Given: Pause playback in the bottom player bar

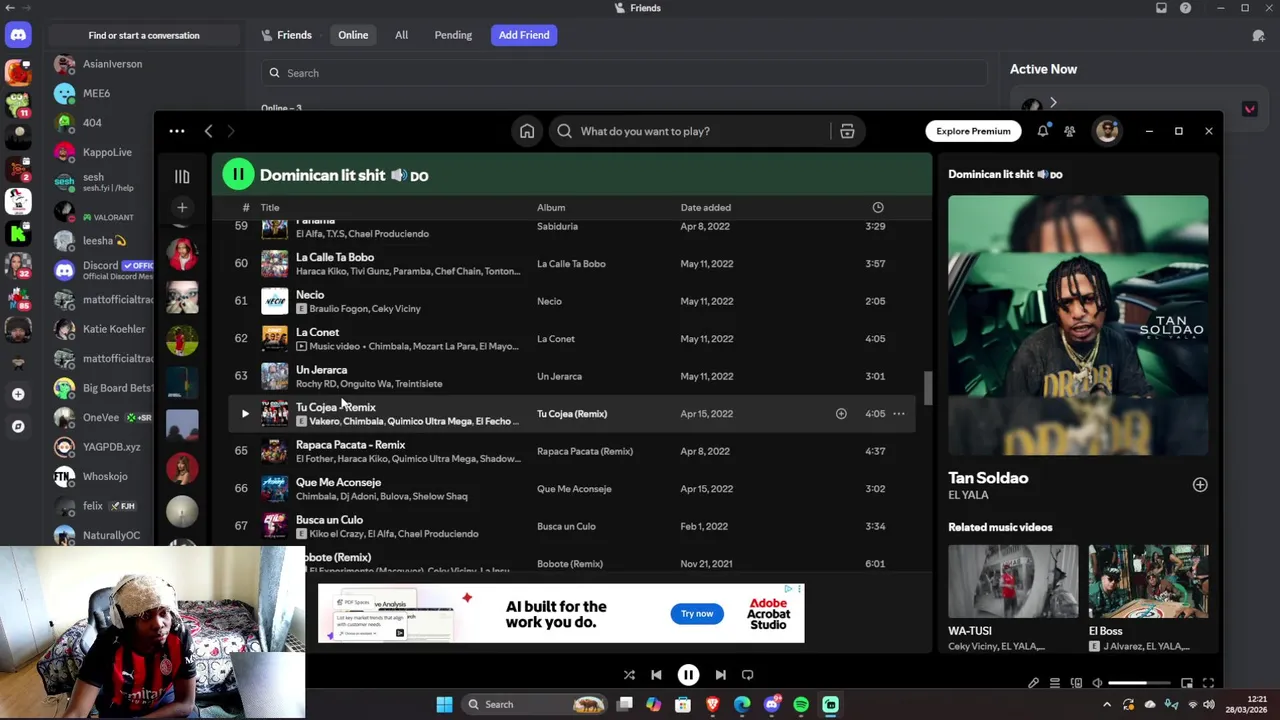Looking at the screenshot, I should pyautogui.click(x=688, y=675).
